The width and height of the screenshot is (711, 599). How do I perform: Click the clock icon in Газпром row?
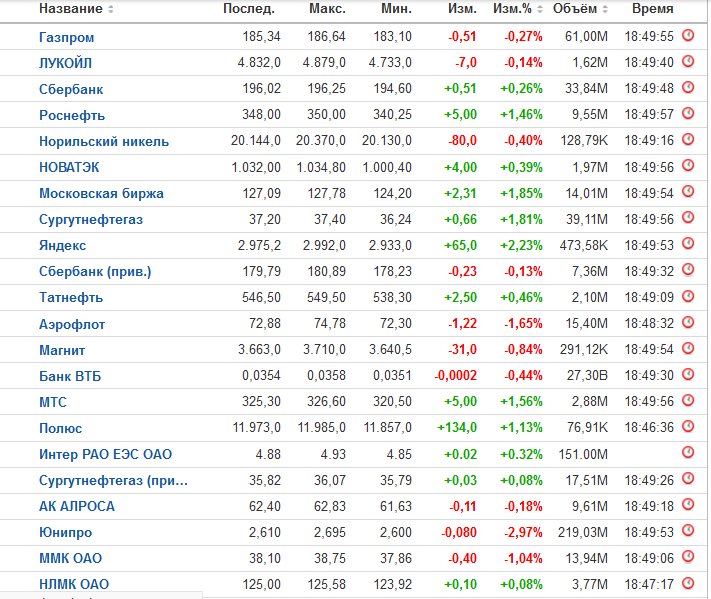[688, 35]
